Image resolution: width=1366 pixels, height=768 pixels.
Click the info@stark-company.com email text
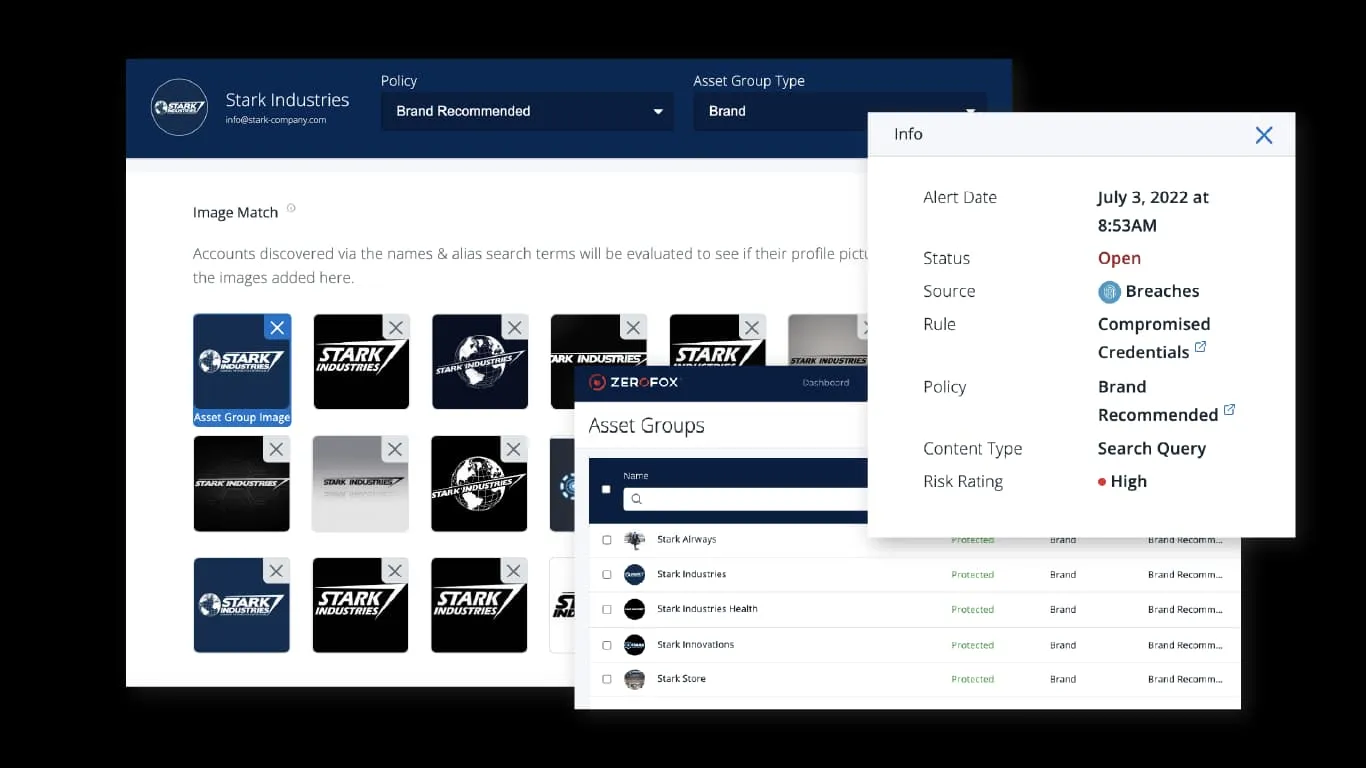[x=276, y=120]
